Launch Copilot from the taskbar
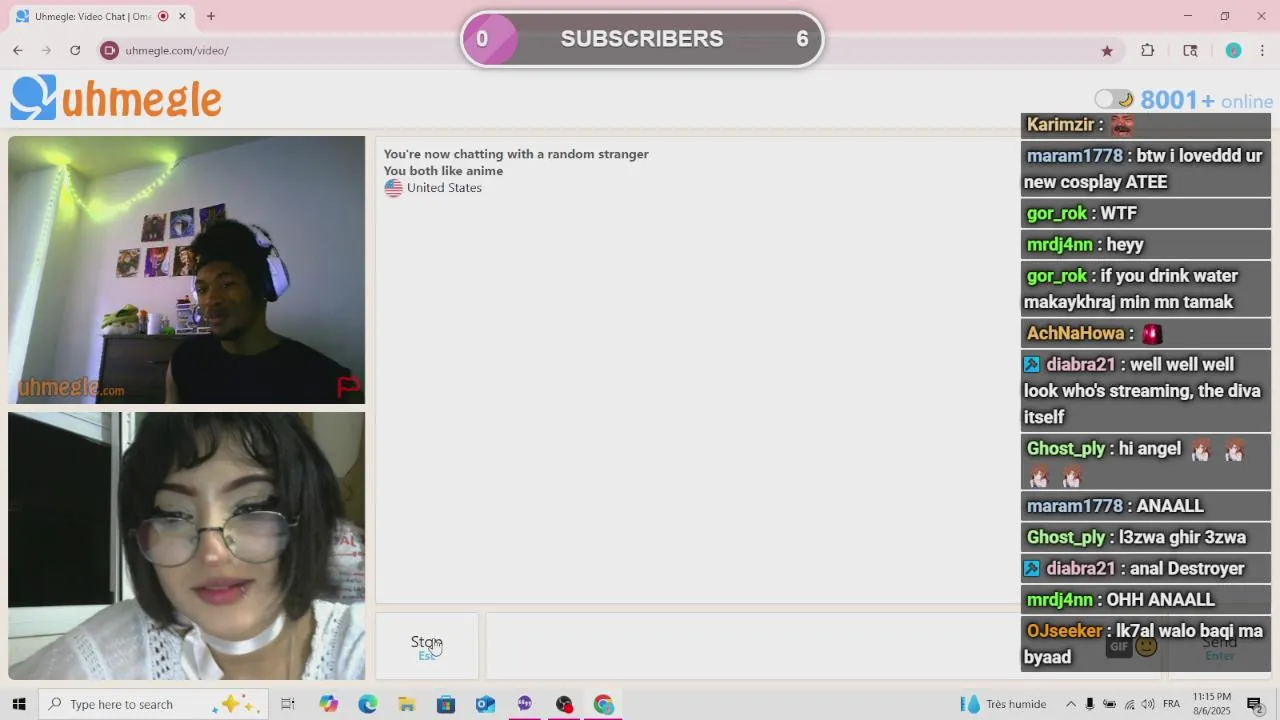 tap(329, 704)
